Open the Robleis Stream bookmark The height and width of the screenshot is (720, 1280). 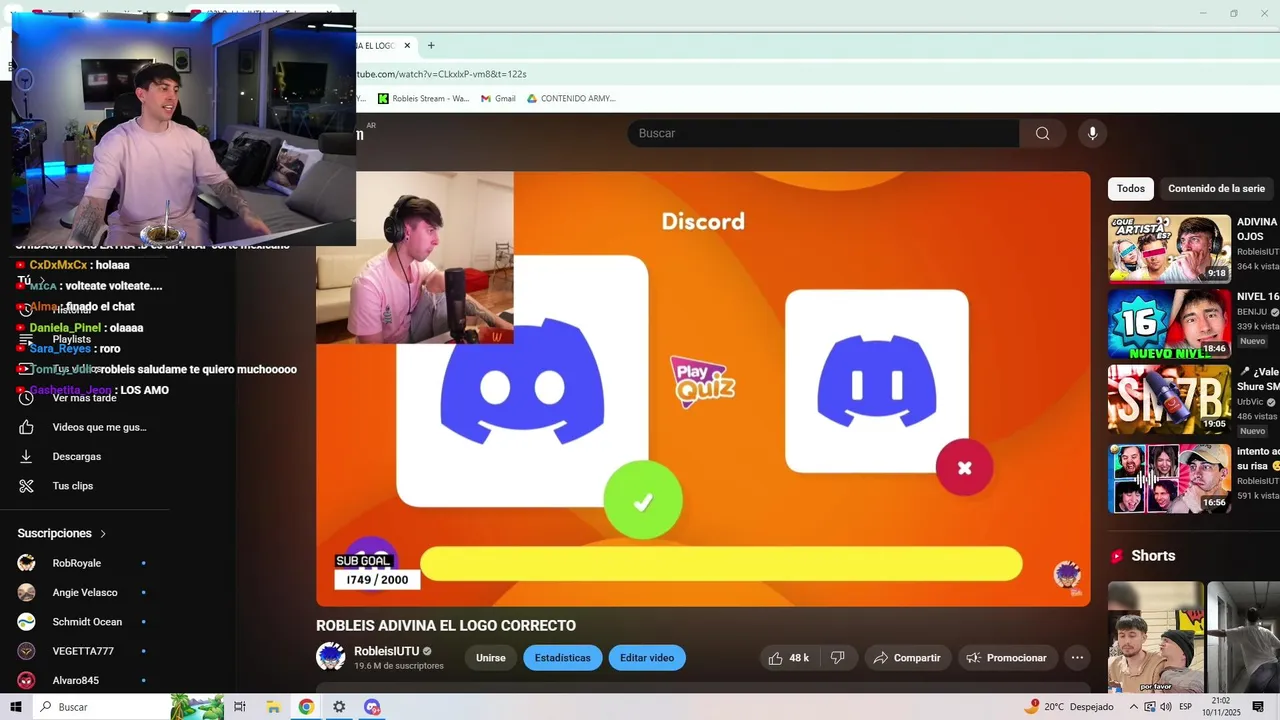[423, 98]
